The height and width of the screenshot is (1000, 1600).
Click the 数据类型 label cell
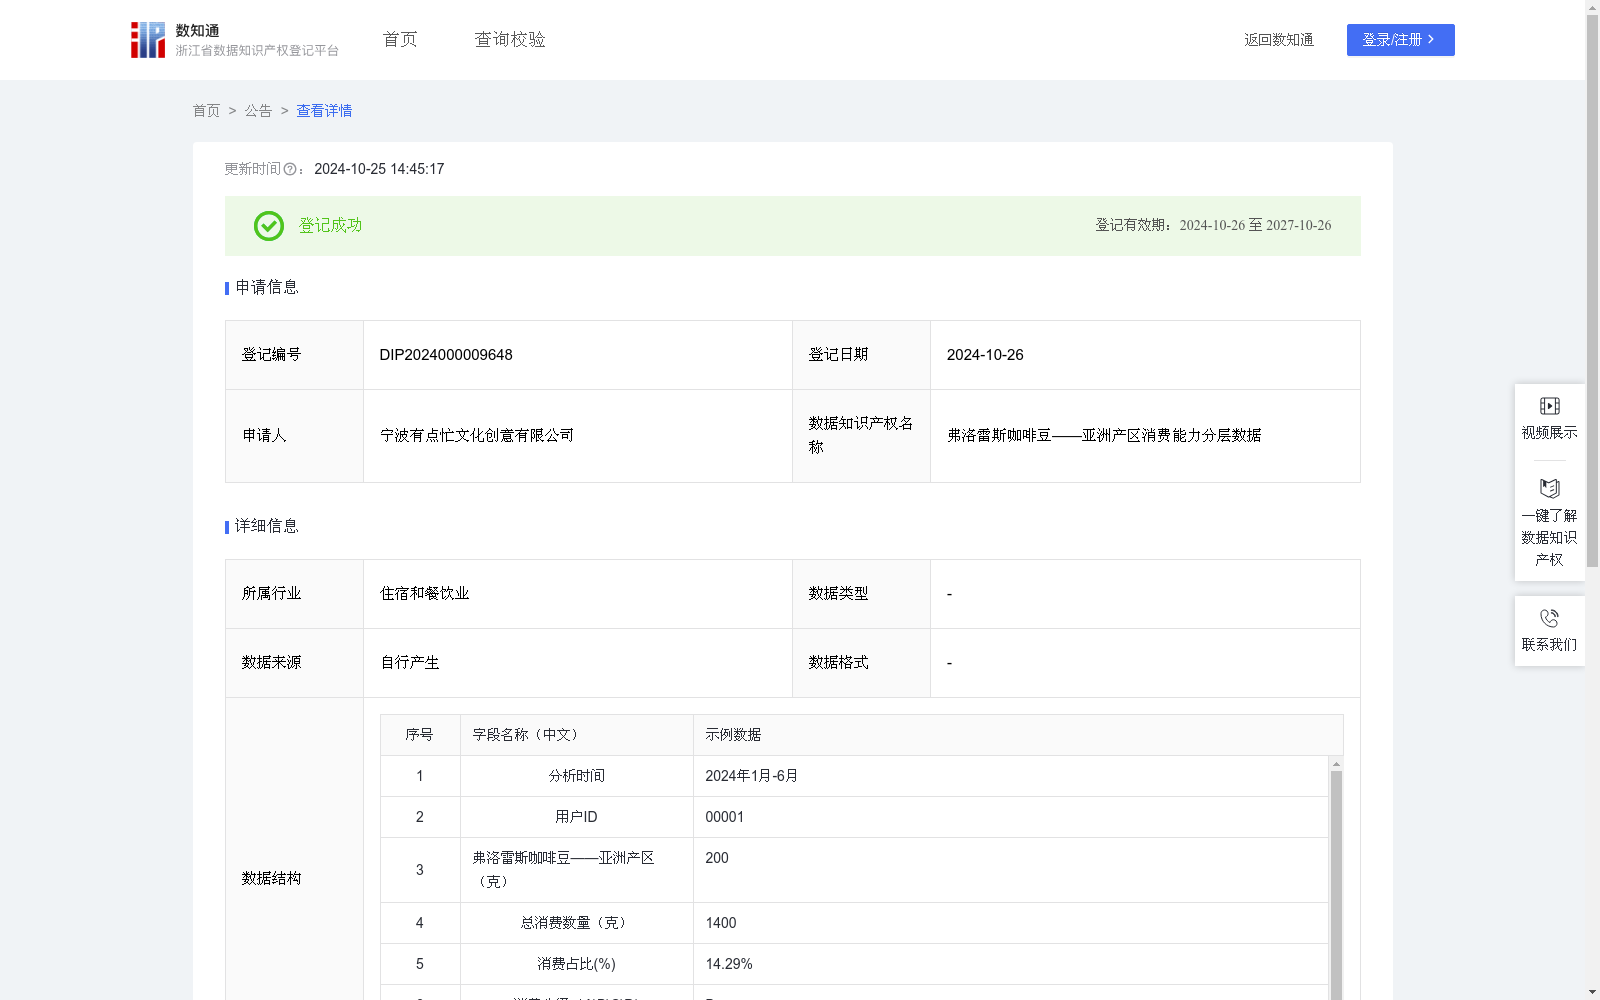[861, 594]
